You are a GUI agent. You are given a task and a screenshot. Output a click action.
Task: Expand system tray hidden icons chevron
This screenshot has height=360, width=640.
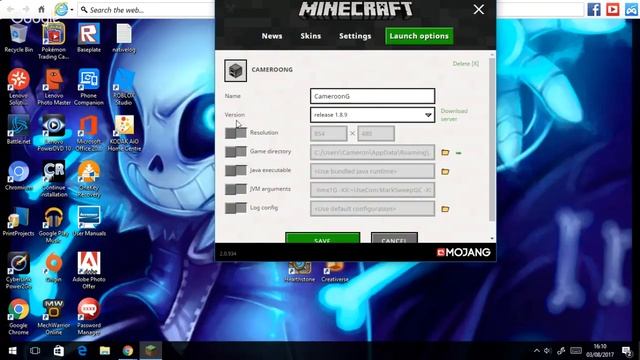[x=536, y=351]
